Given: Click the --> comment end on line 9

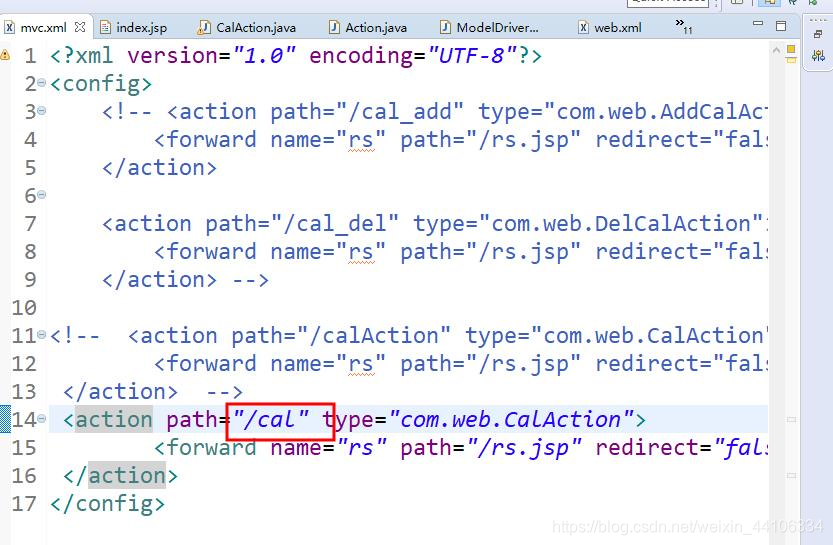Looking at the screenshot, I should [251, 280].
